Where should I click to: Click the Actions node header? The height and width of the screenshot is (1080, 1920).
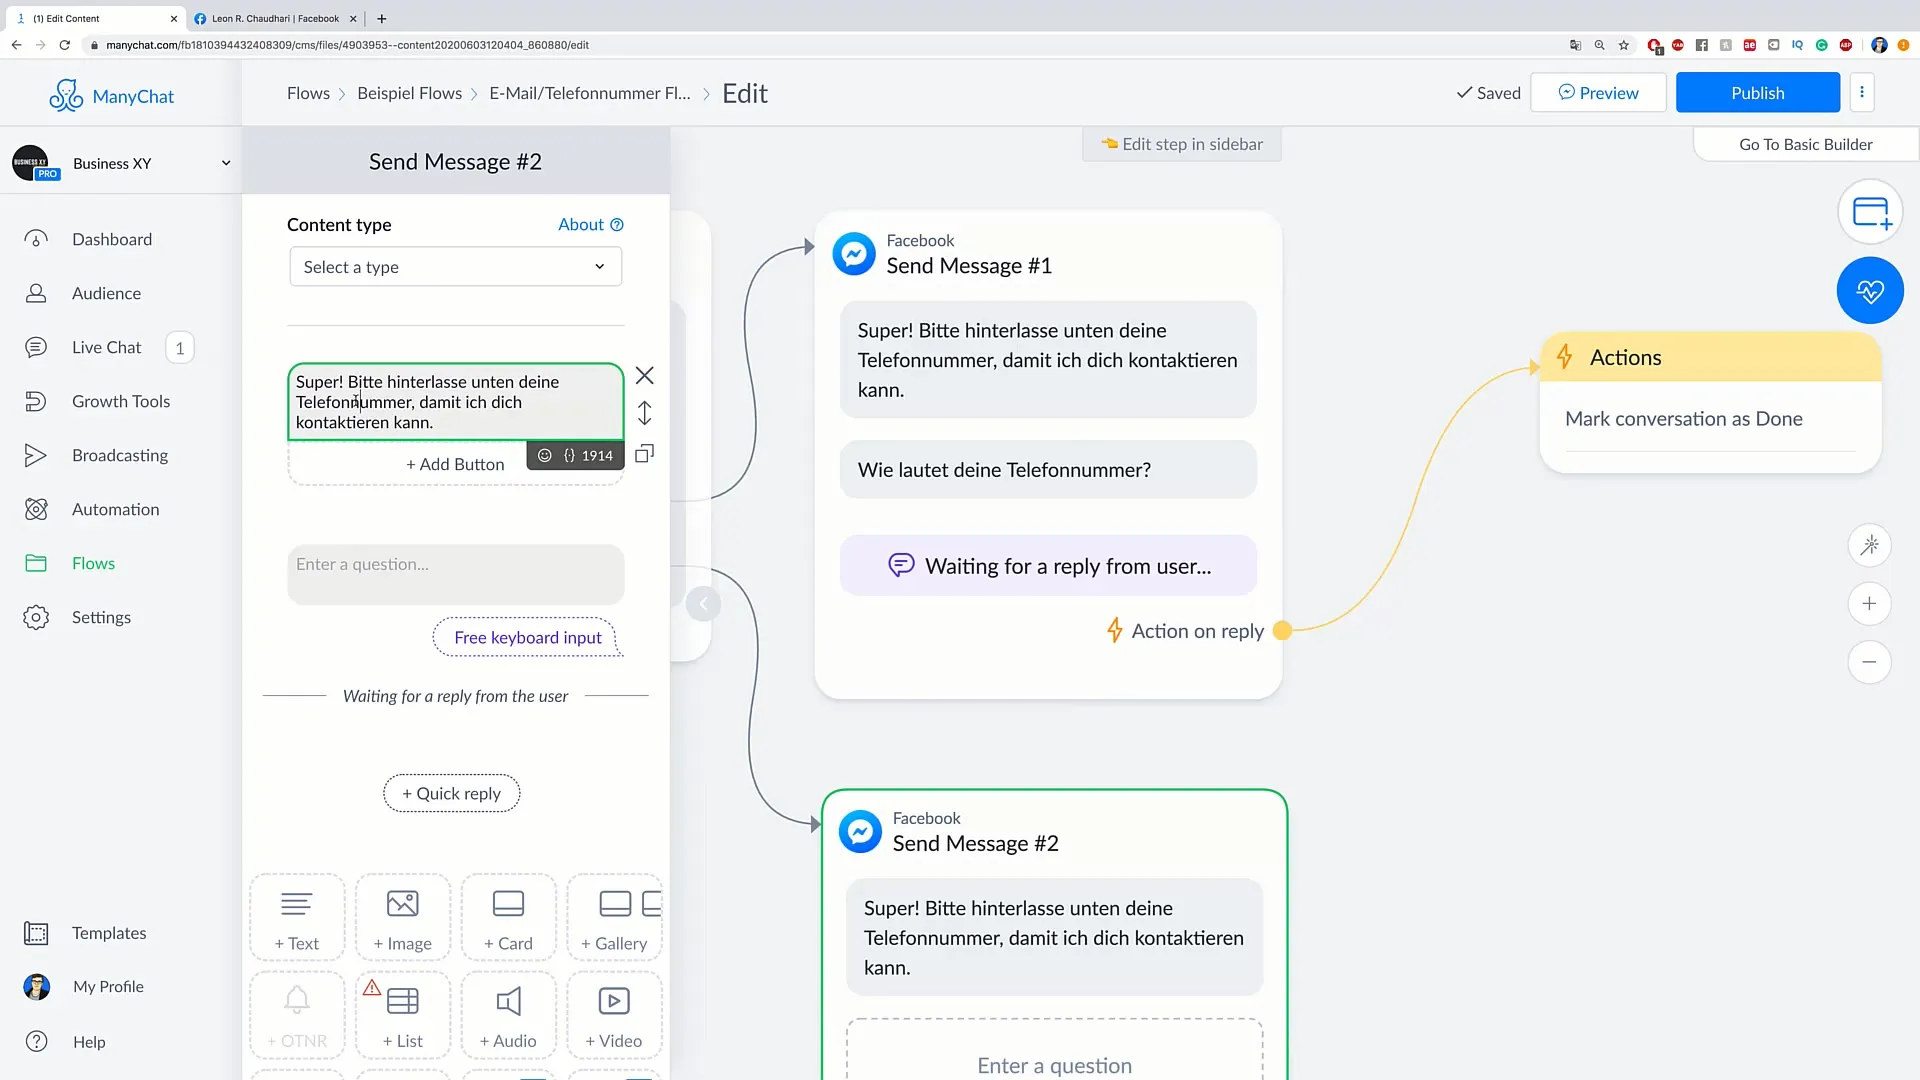pos(1710,358)
